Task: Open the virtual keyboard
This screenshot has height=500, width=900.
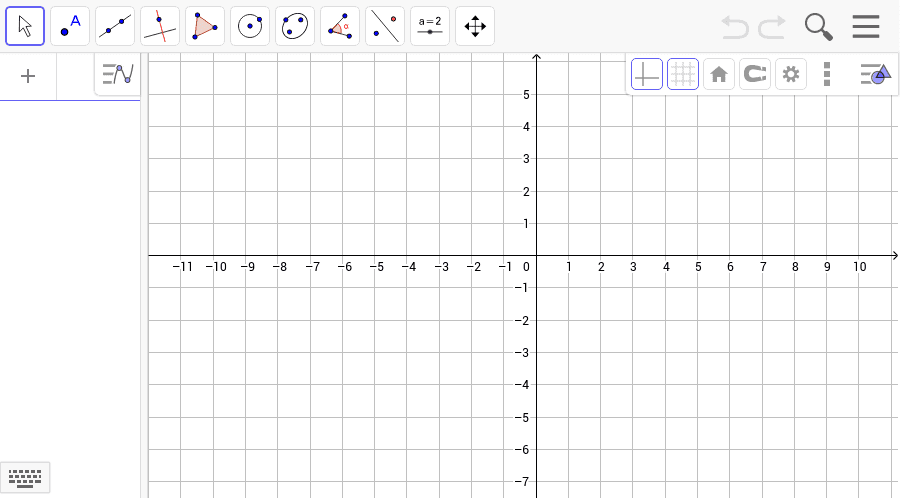Action: (25, 478)
